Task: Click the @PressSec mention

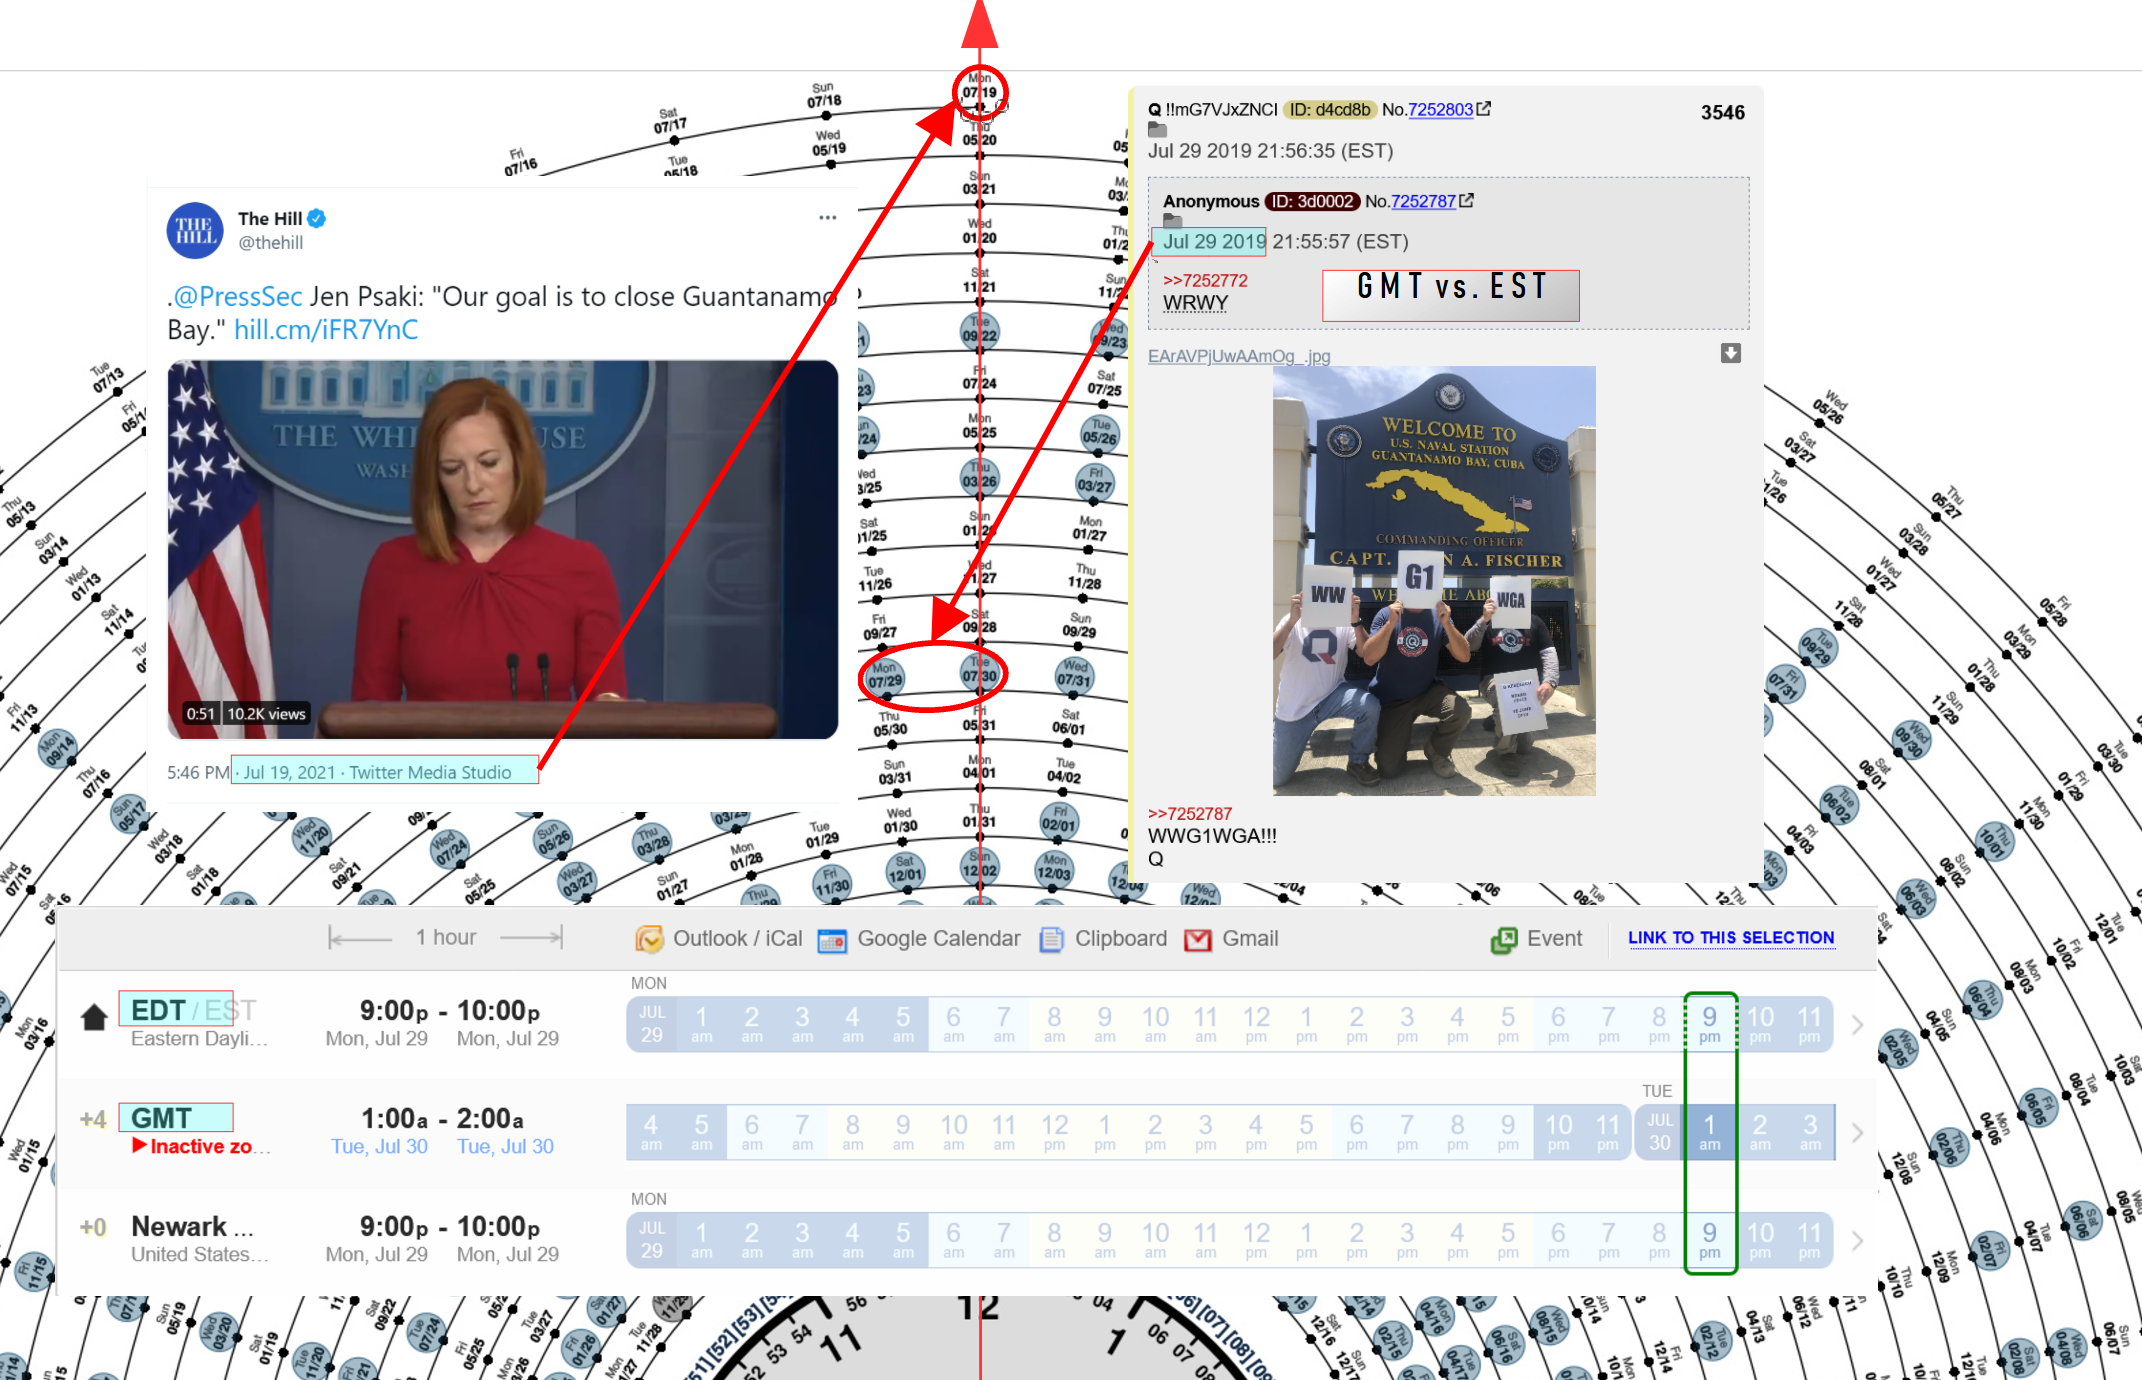Action: pos(238,297)
